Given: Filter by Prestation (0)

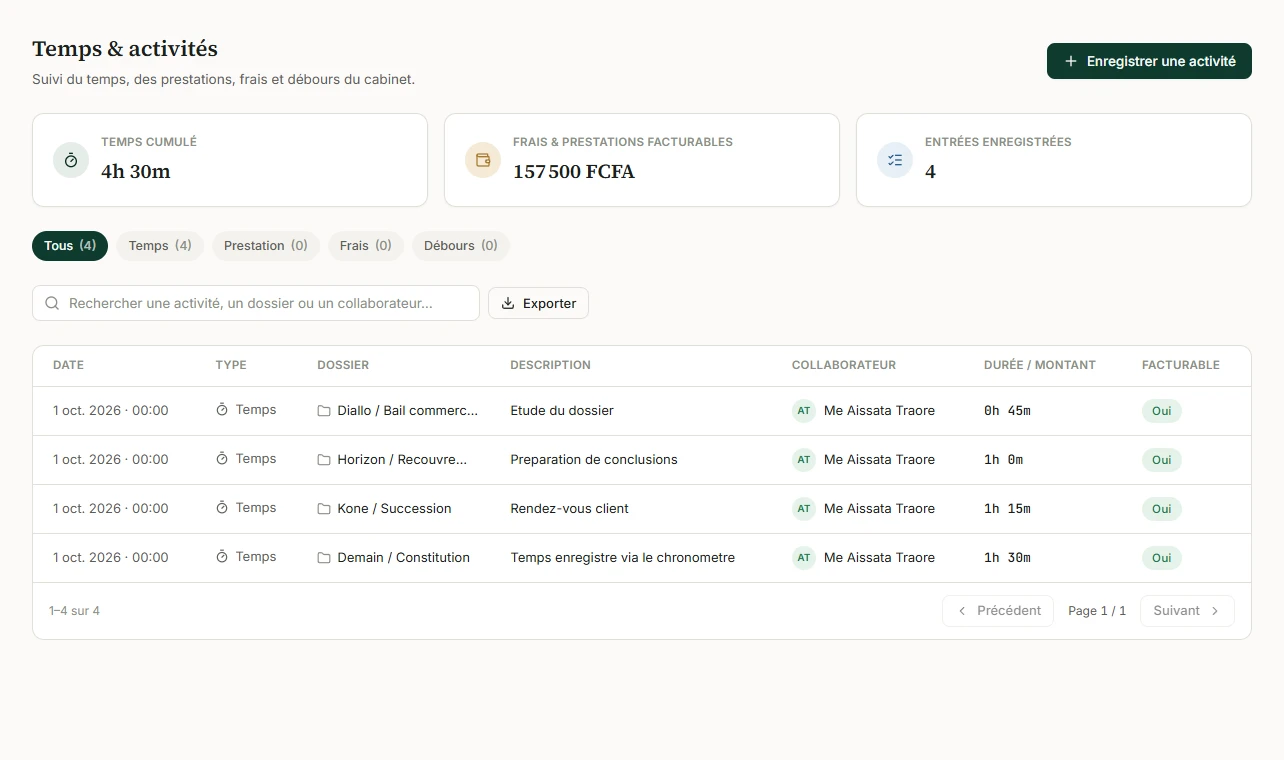Looking at the screenshot, I should pyautogui.click(x=266, y=246).
